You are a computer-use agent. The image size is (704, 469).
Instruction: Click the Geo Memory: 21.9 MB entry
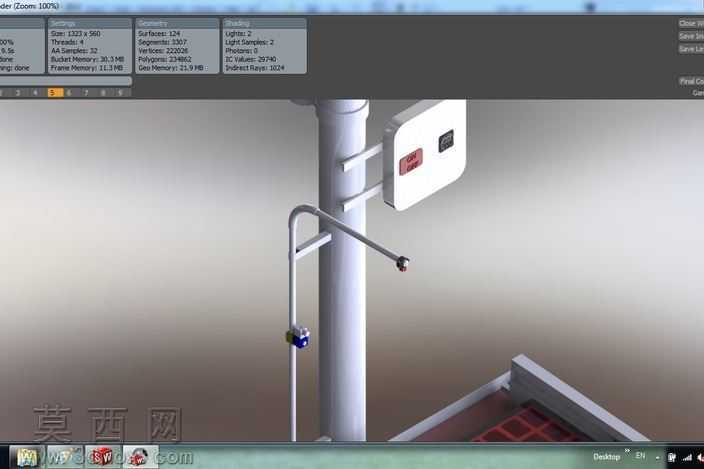pos(171,68)
